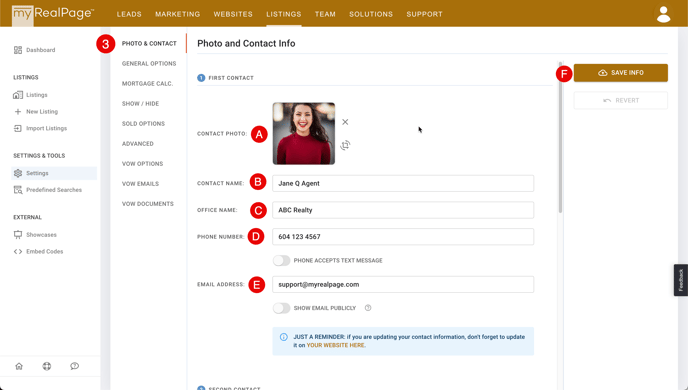Click the Dashboard grid icon
Image resolution: width=688 pixels, height=390 pixels.
(x=18, y=50)
